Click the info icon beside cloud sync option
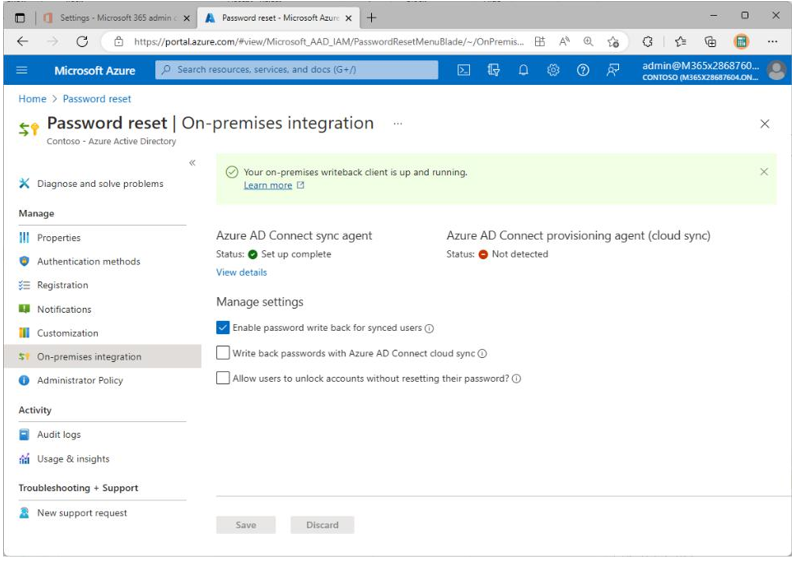Viewport: 795px width, 561px height. (482, 354)
